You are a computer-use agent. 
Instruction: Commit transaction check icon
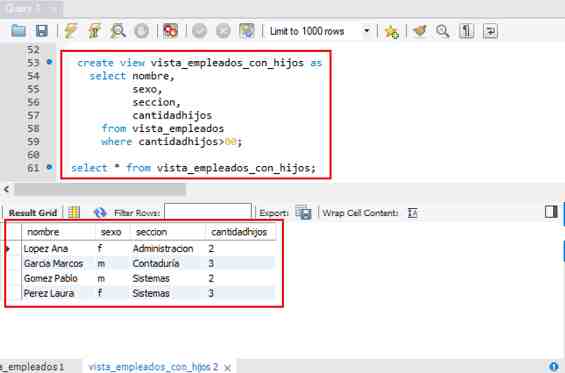point(199,31)
